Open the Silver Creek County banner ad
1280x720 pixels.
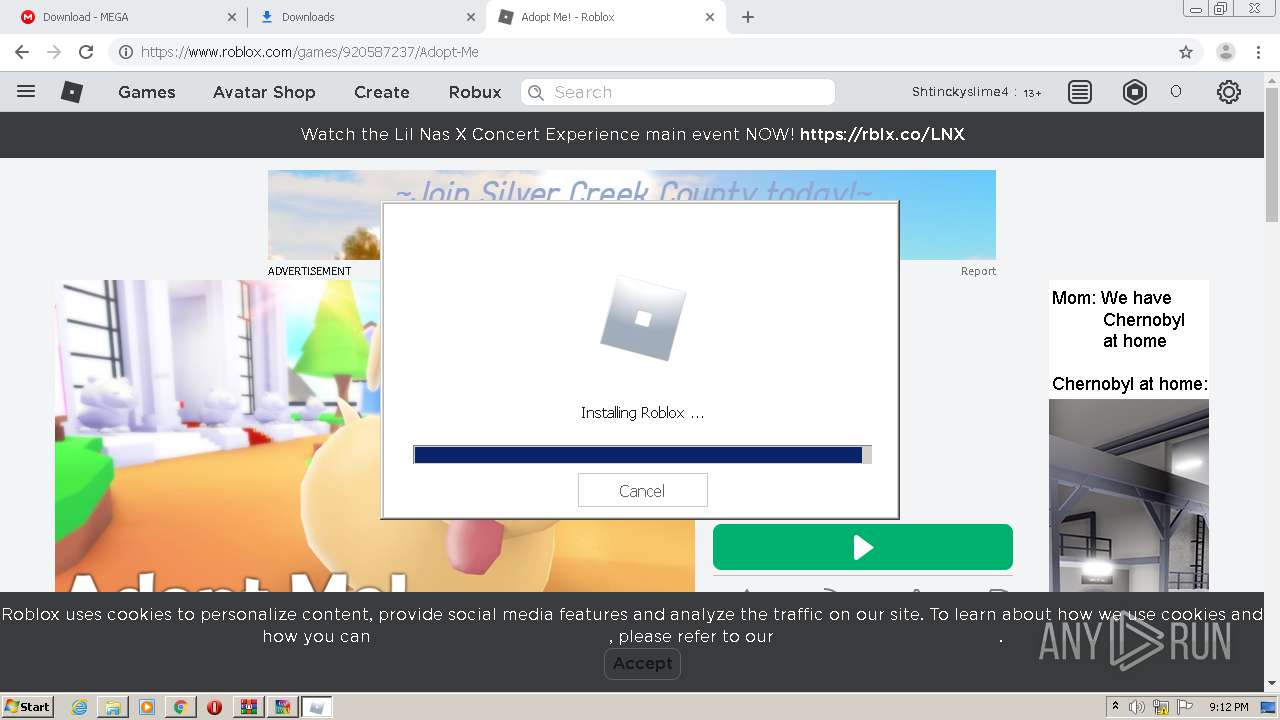pyautogui.click(x=632, y=186)
